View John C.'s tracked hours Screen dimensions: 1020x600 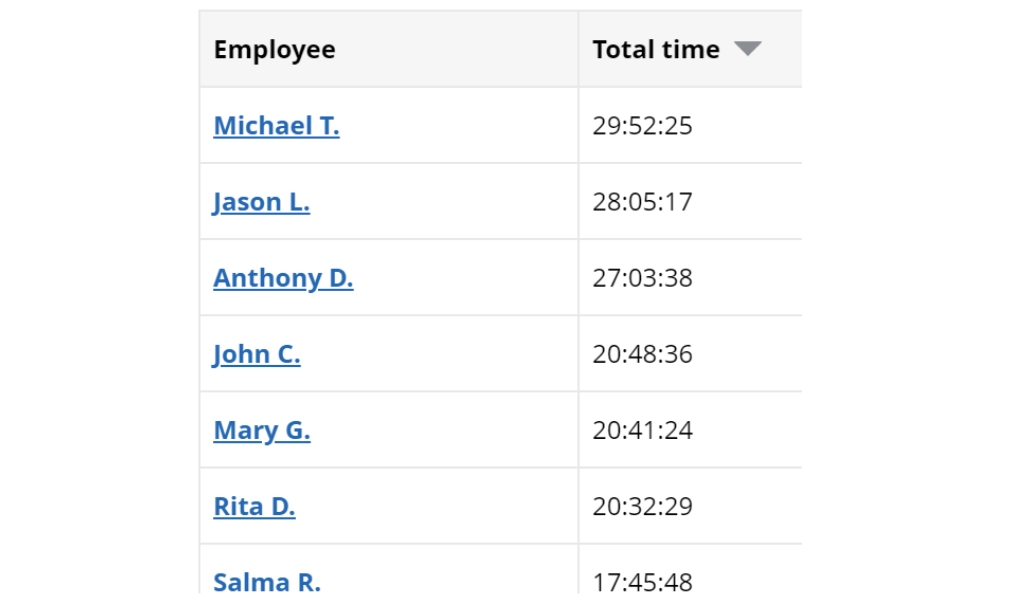pos(257,353)
